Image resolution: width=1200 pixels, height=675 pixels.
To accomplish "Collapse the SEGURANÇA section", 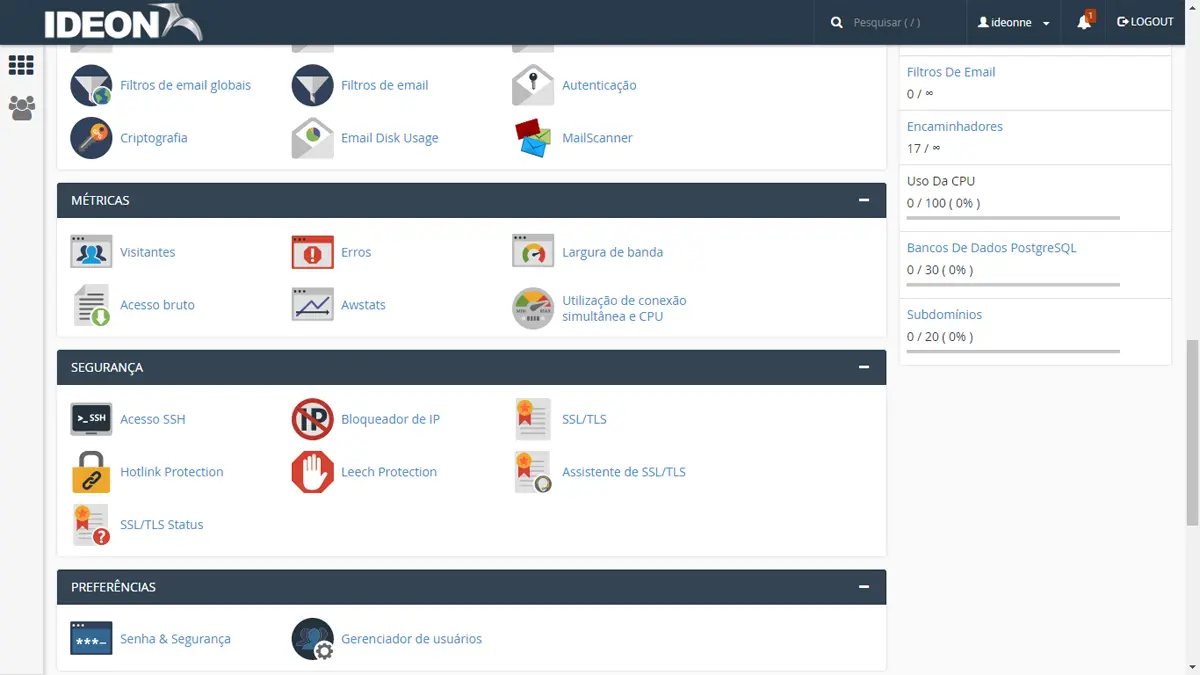I will (863, 367).
